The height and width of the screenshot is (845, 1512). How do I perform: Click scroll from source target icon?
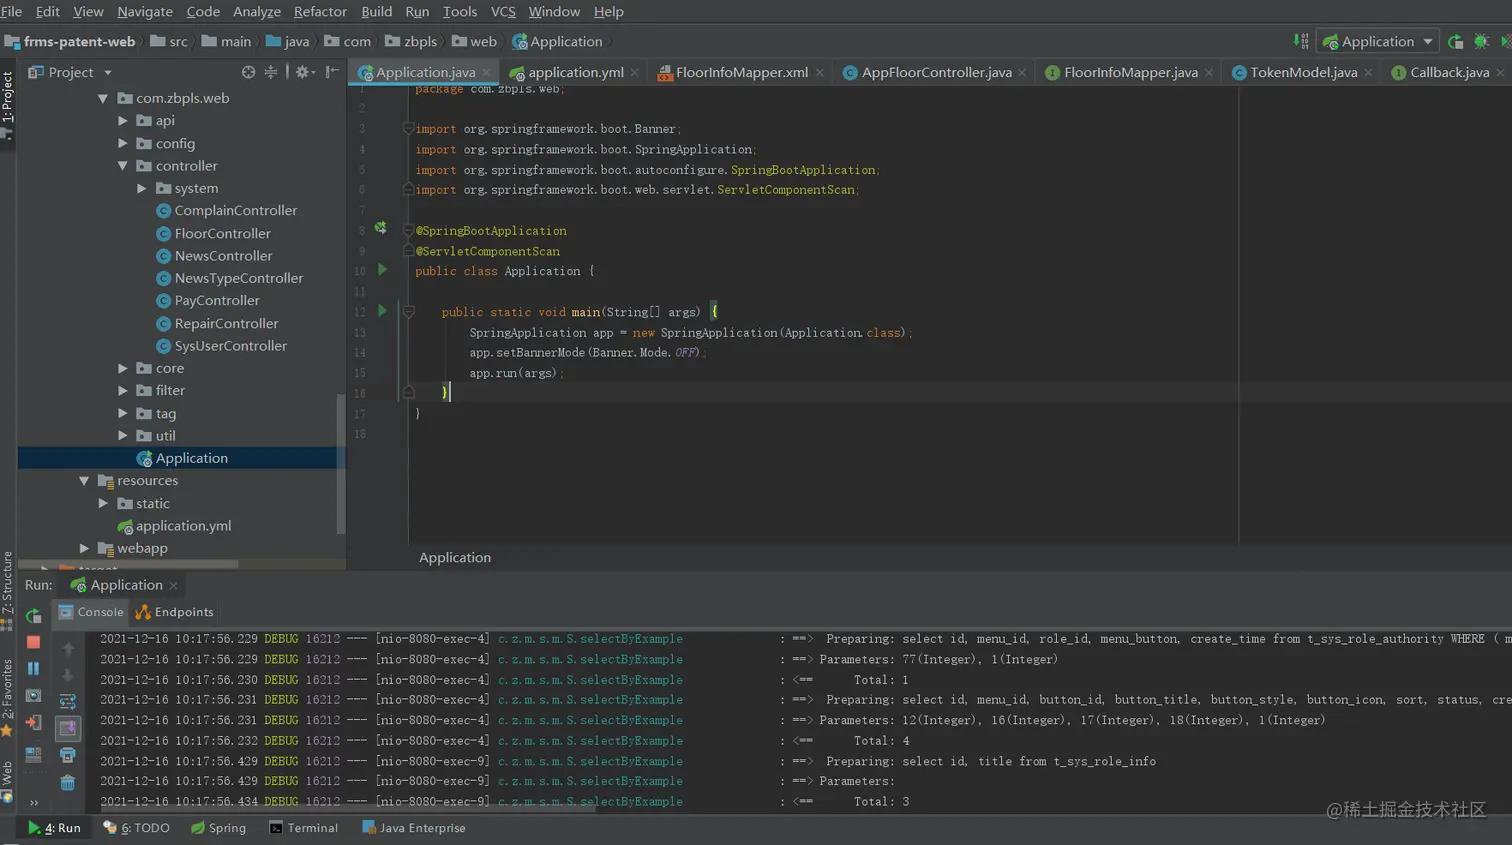point(248,72)
